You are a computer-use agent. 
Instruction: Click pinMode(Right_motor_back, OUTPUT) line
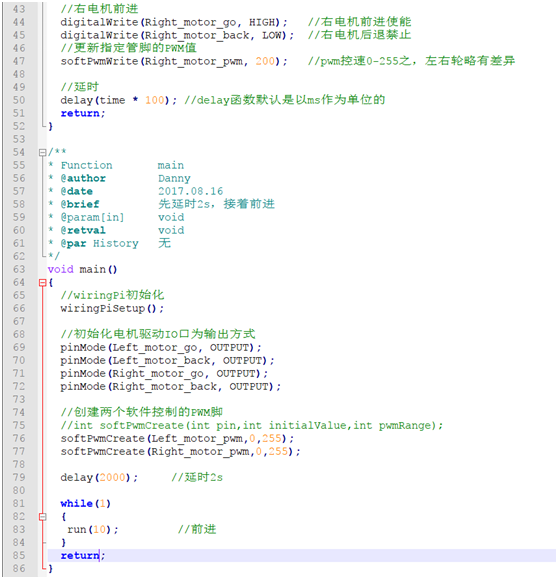(x=171, y=386)
